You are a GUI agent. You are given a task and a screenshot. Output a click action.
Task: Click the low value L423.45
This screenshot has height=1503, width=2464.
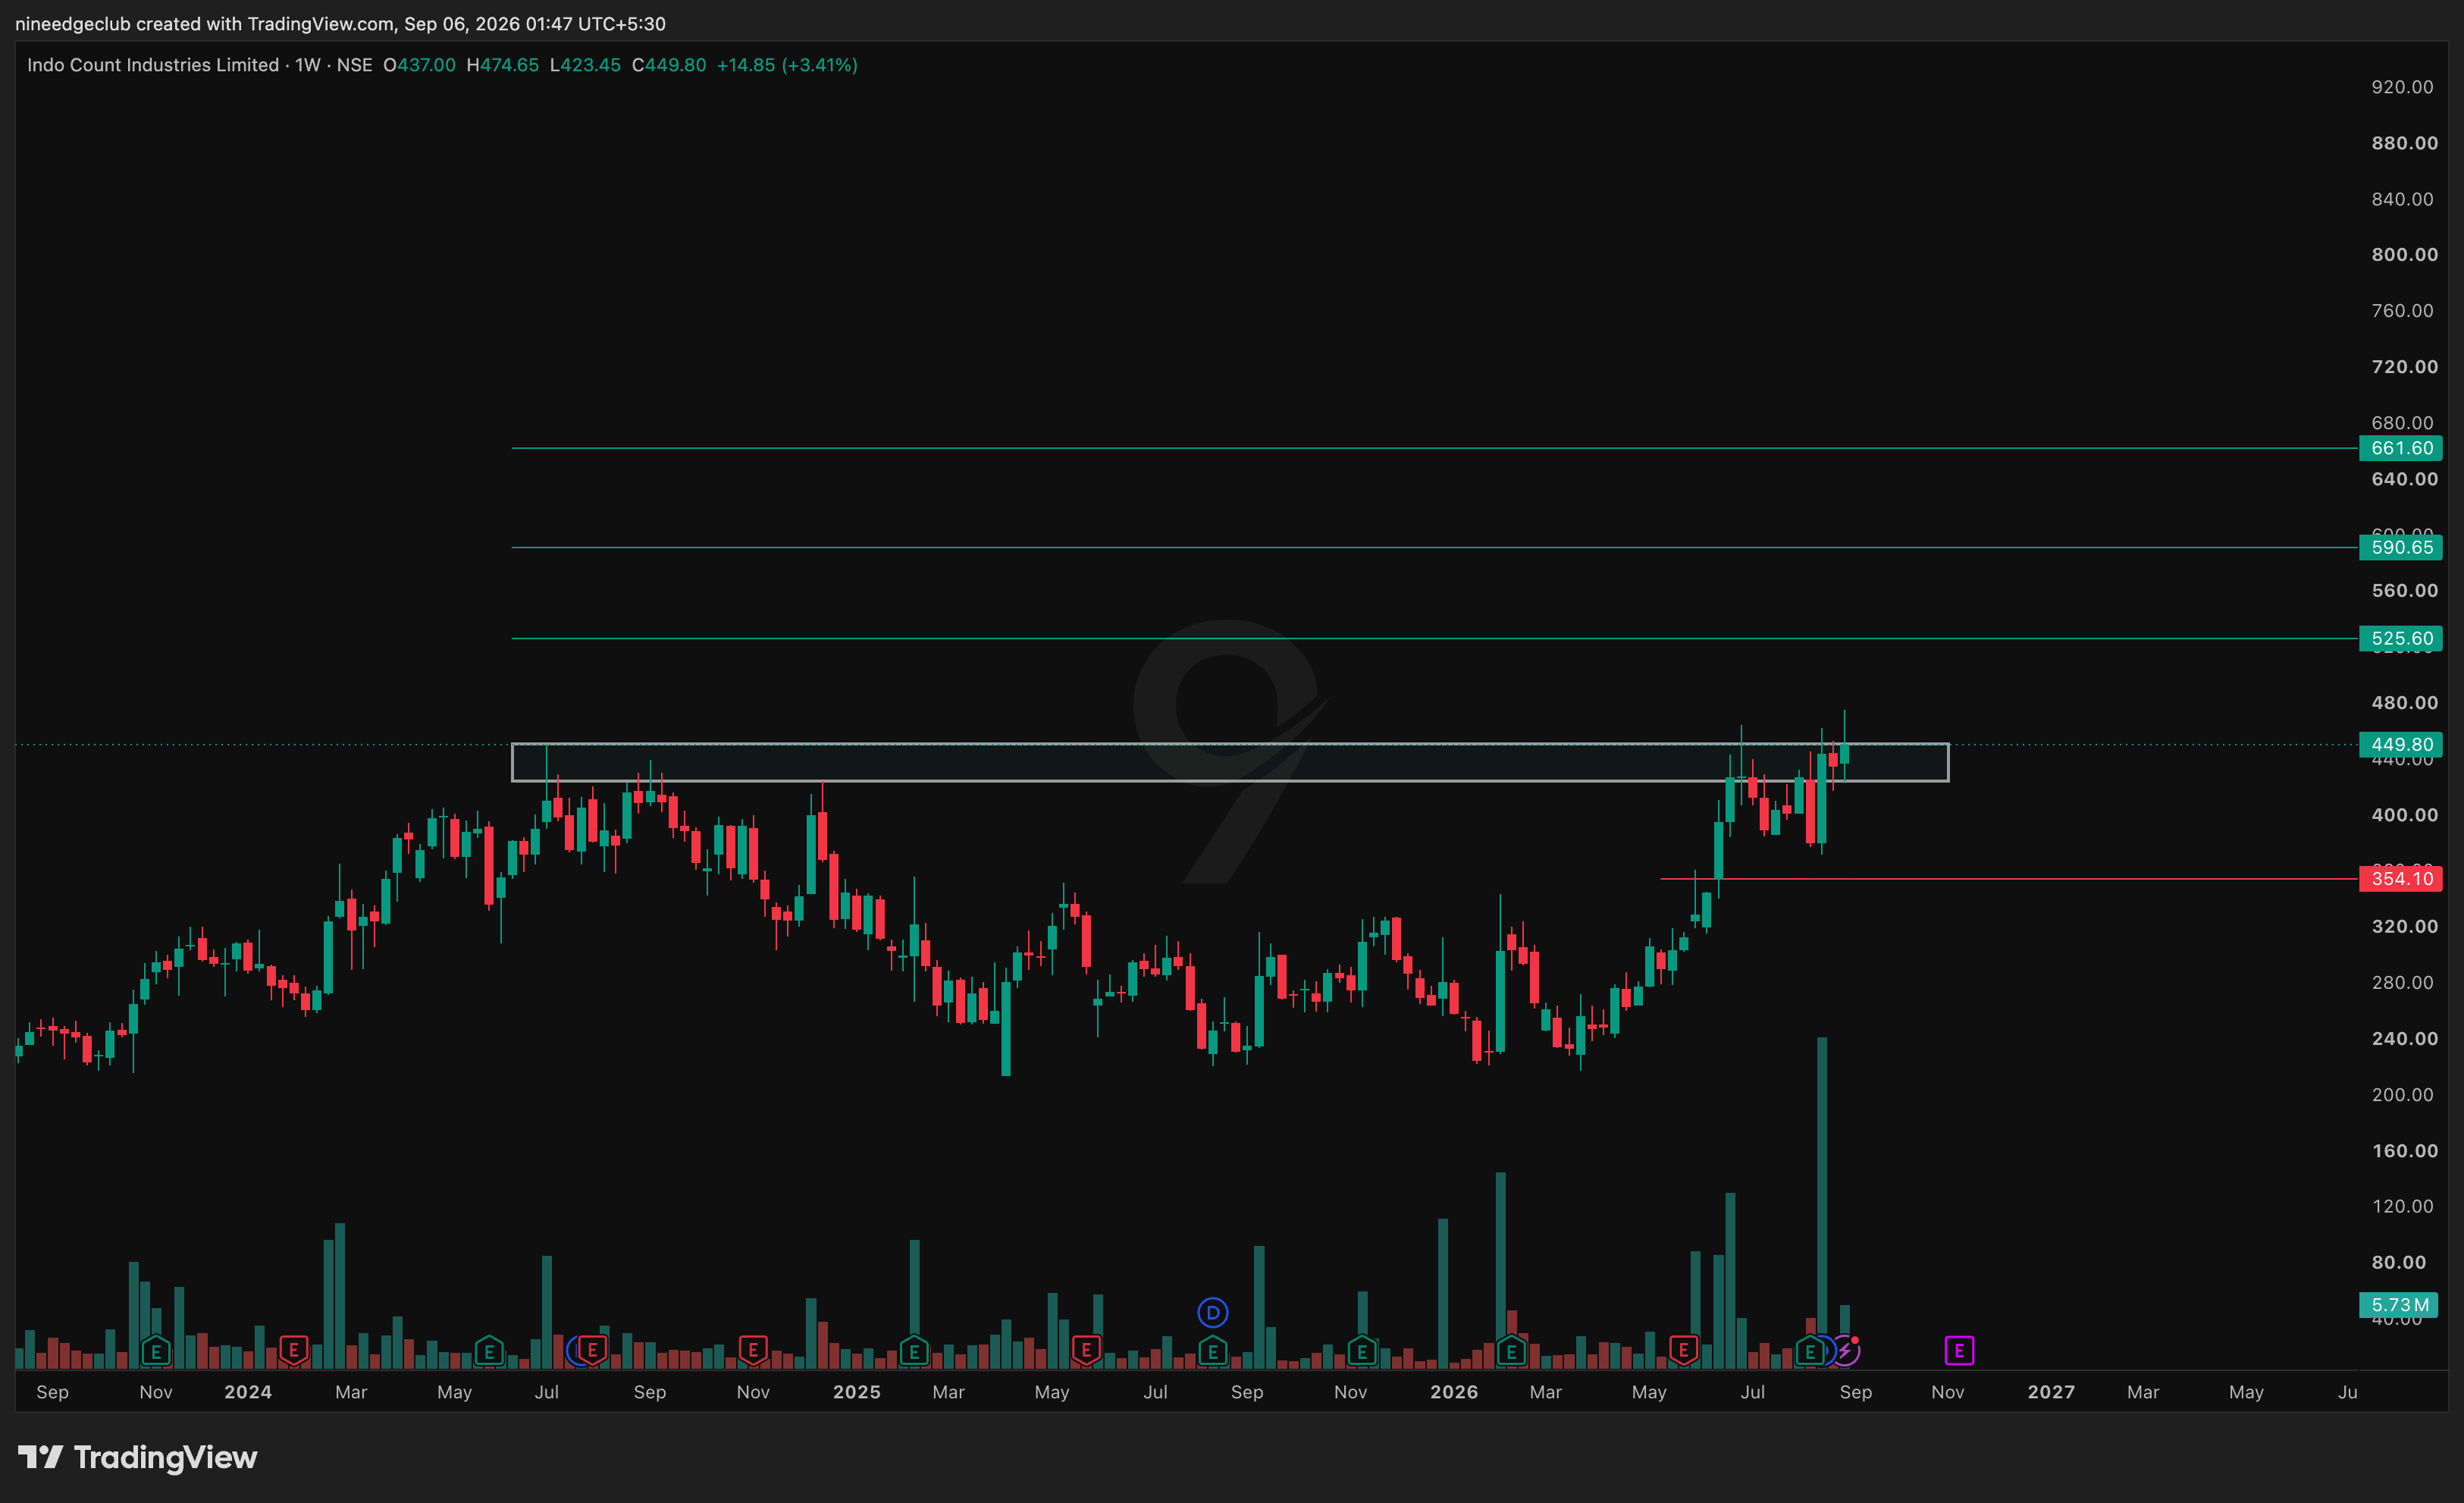coord(585,65)
